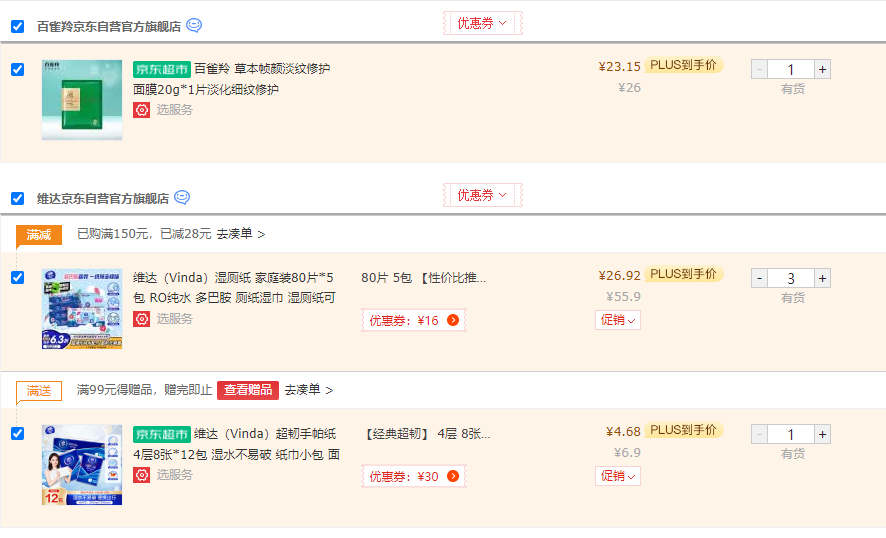Viewport: 886px width, 538px height.
Task: Click the 满送 promotion tag
Action: click(38, 391)
